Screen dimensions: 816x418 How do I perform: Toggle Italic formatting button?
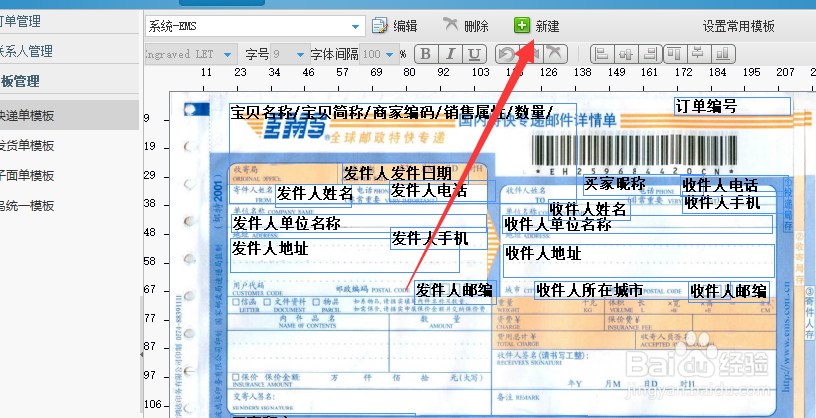point(450,54)
